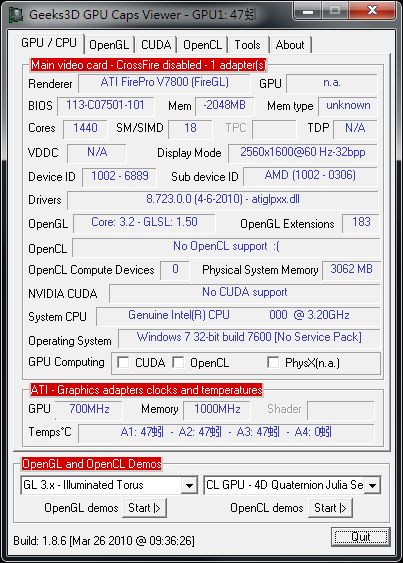Click the GPU Caps Viewer title bar icon
The image size is (403, 563).
pyautogui.click(x=16, y=15)
